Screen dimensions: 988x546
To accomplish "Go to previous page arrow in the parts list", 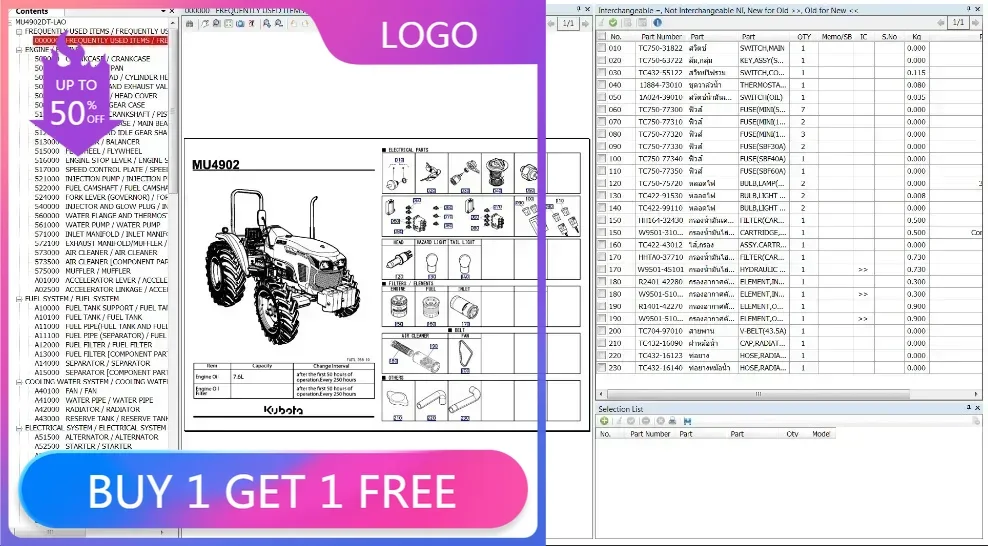I will [941, 23].
